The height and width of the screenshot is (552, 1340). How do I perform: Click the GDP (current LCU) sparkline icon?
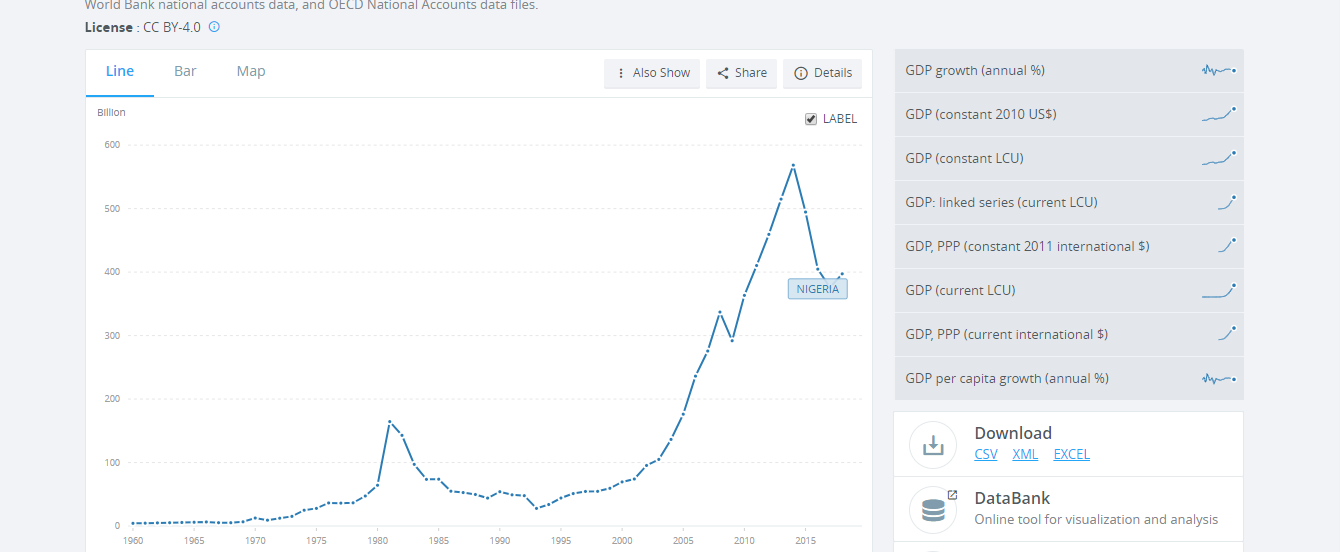click(1219, 290)
